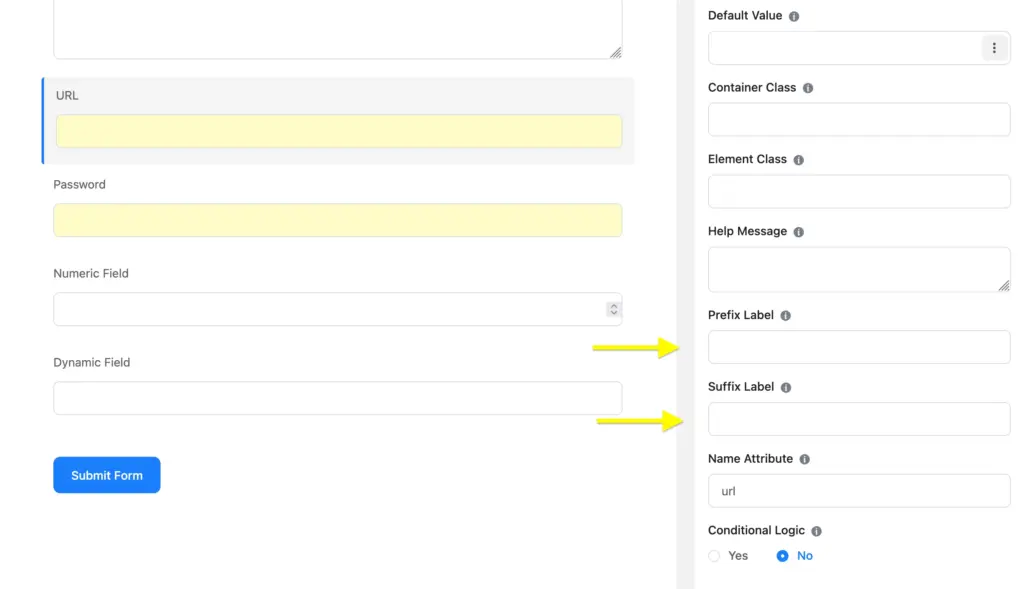This screenshot has height=589, width=1024.
Task: Click the Submit Form button
Action: pyautogui.click(x=106, y=474)
